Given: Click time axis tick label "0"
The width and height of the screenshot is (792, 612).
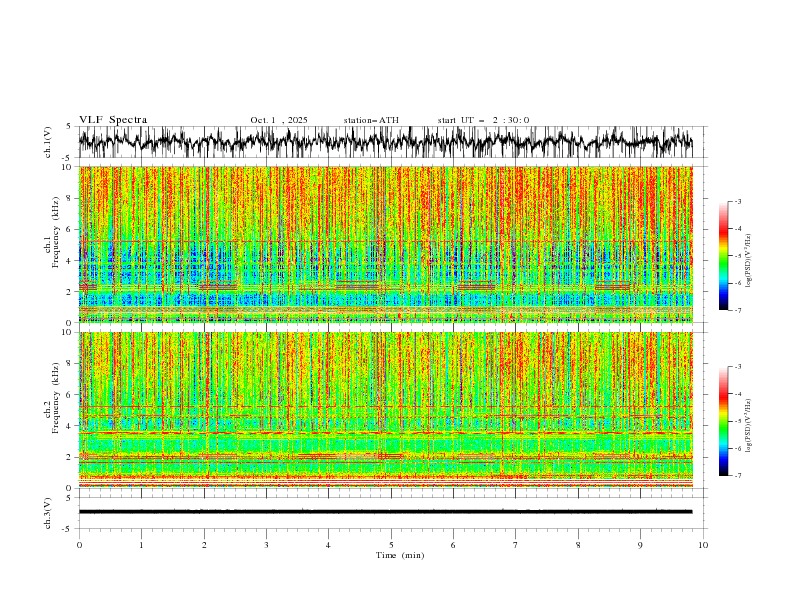Looking at the screenshot, I should [79, 545].
